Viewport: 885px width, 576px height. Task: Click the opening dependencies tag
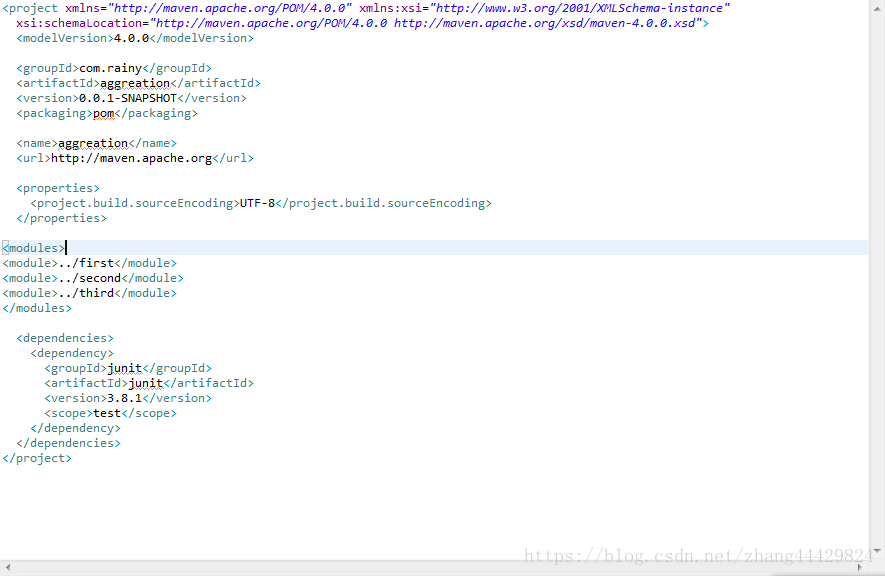65,338
